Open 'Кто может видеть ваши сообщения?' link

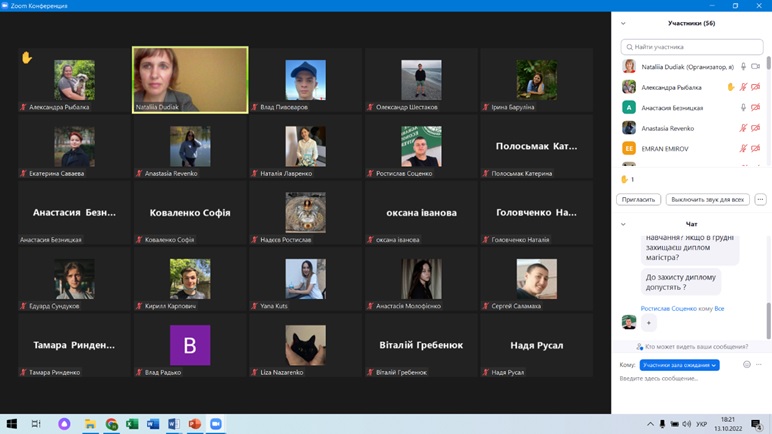(697, 347)
